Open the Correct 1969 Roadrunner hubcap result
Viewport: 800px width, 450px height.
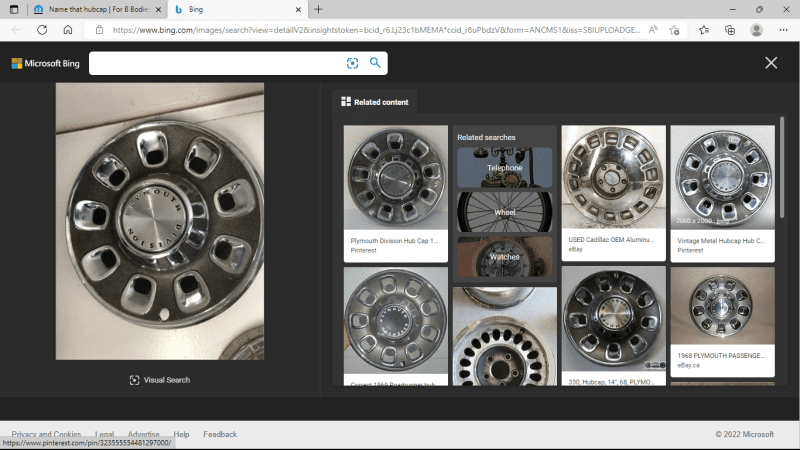click(x=396, y=327)
